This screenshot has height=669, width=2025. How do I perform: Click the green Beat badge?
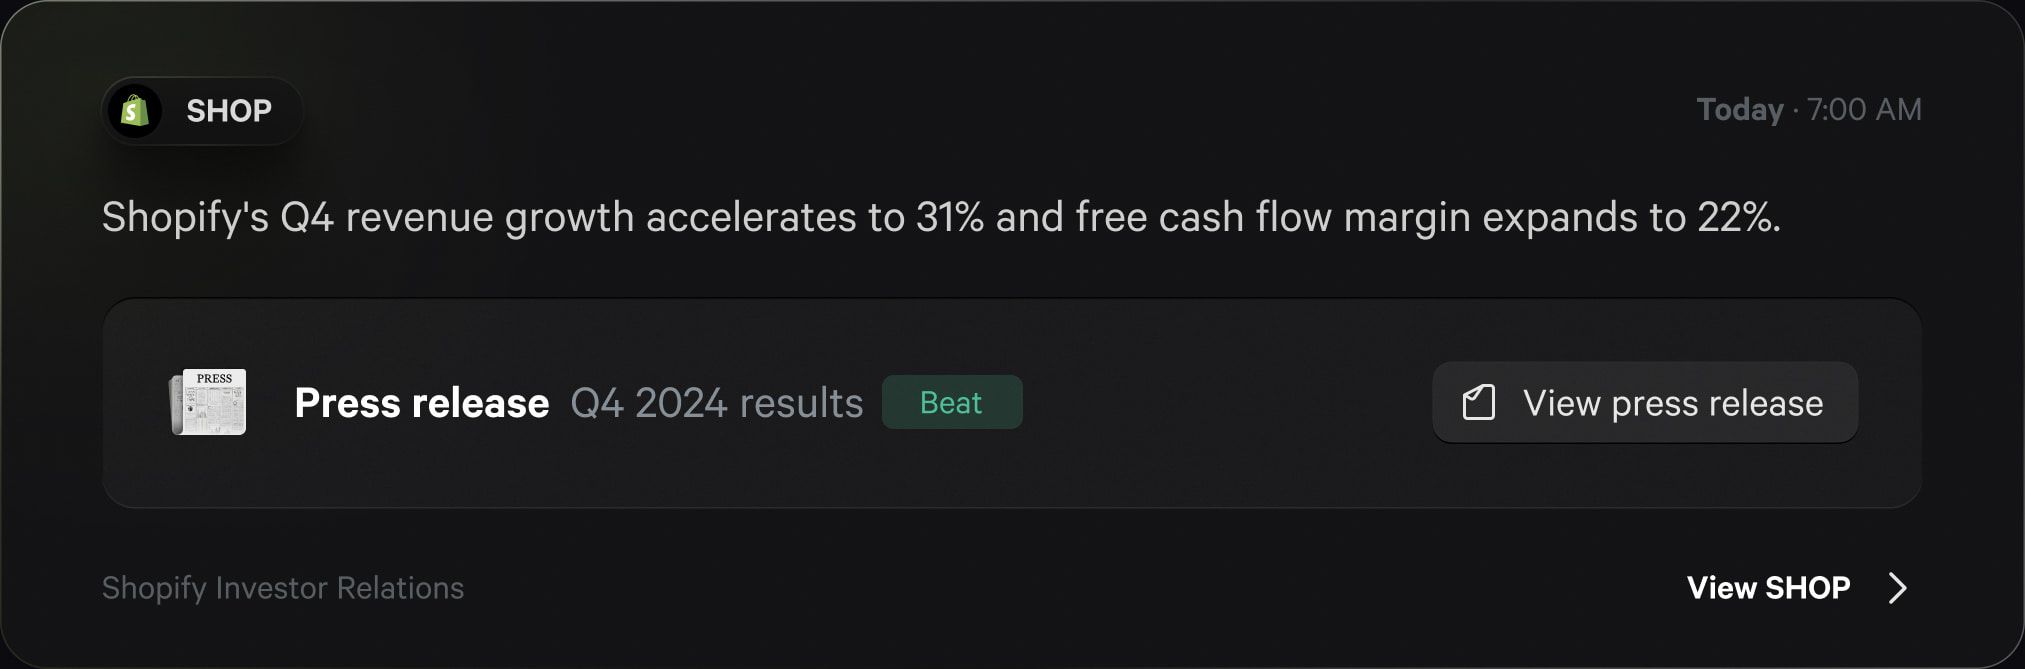click(x=951, y=403)
